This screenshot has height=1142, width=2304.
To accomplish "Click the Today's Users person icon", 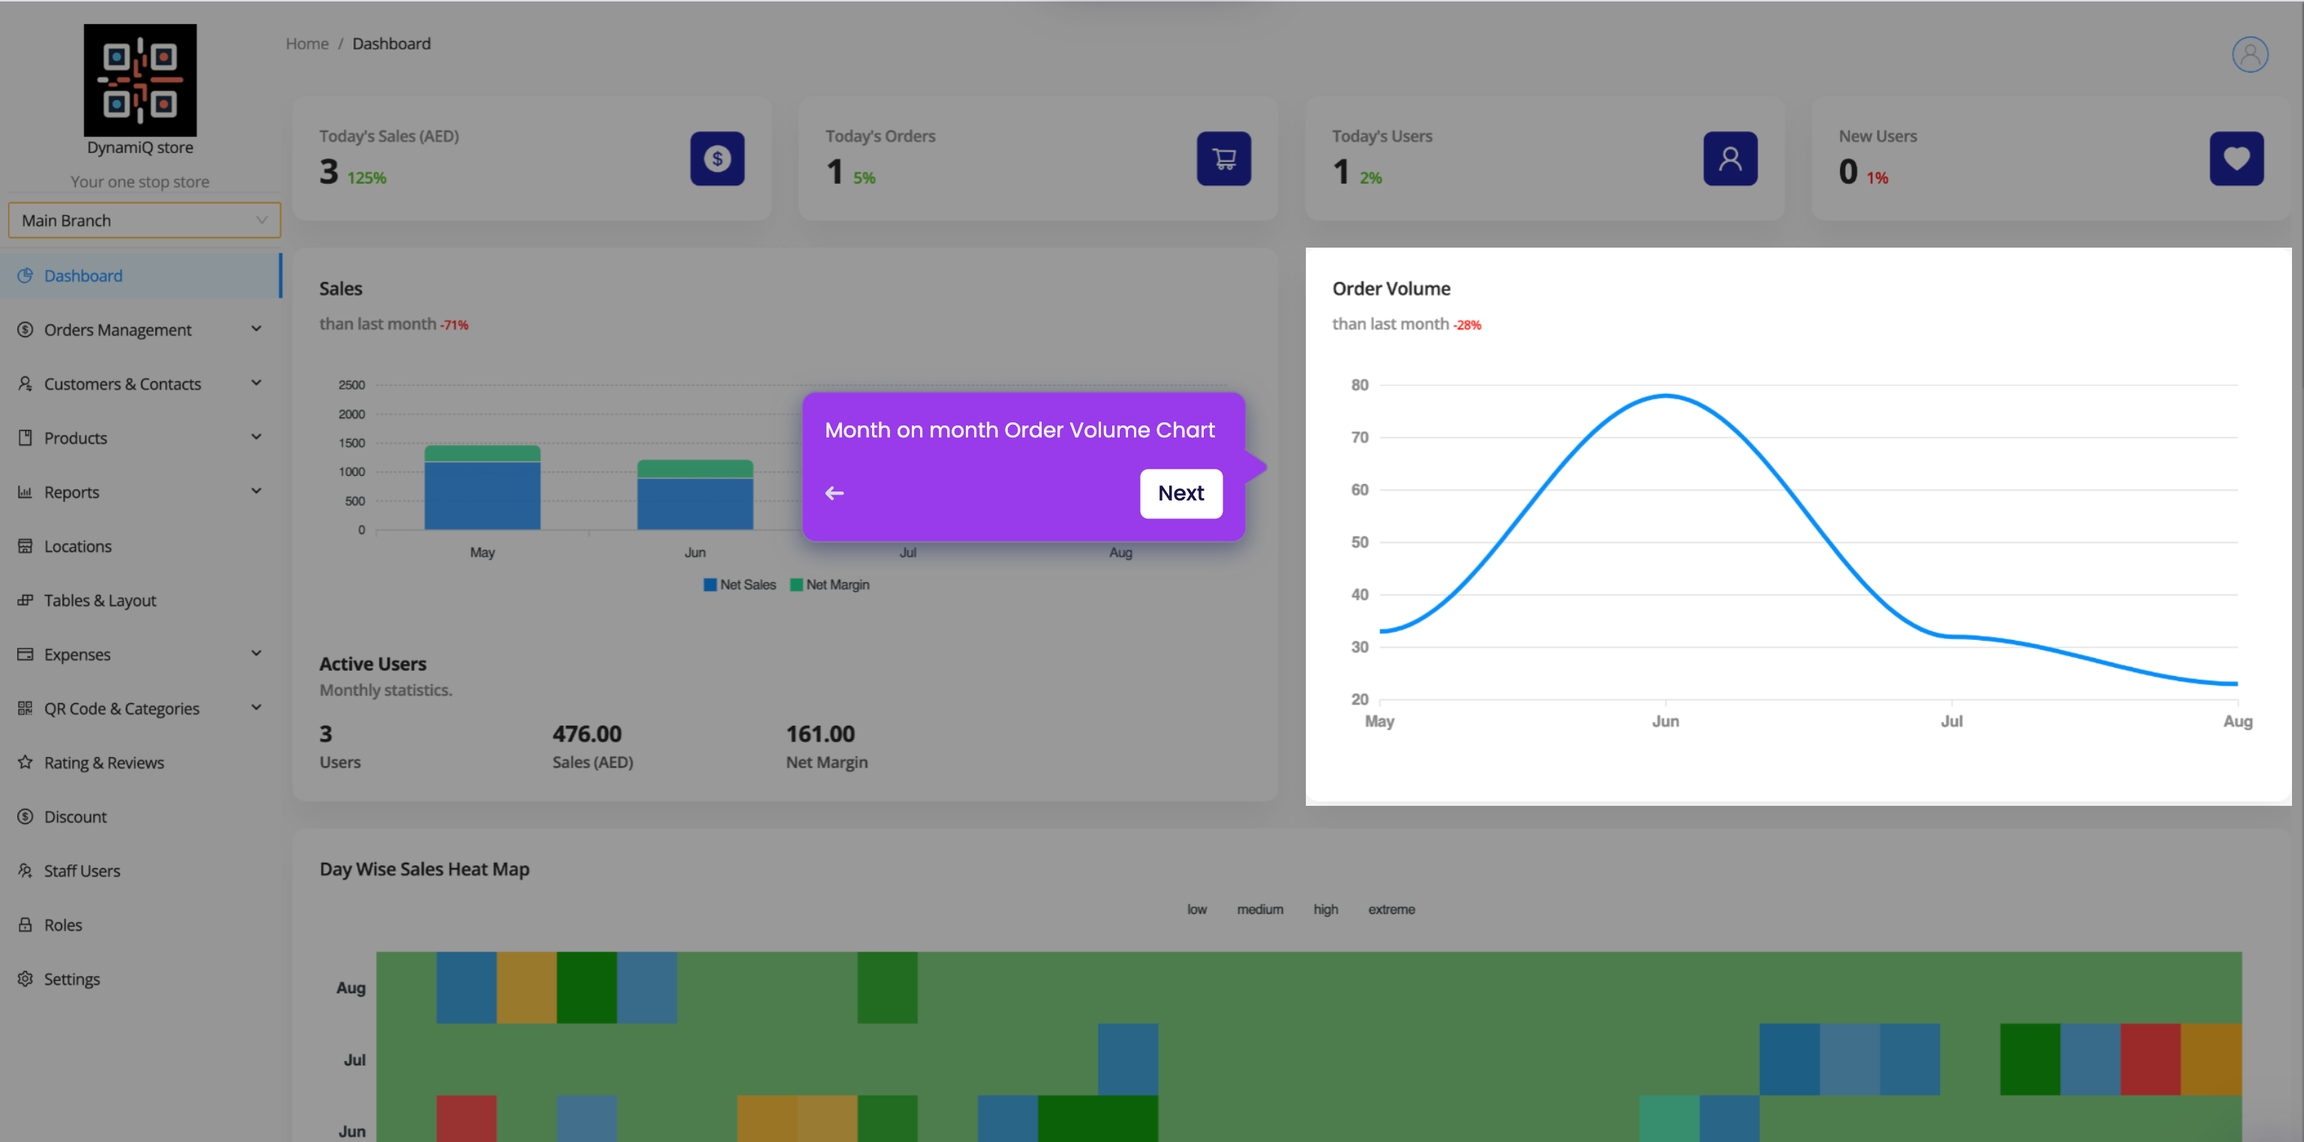I will [x=1730, y=158].
